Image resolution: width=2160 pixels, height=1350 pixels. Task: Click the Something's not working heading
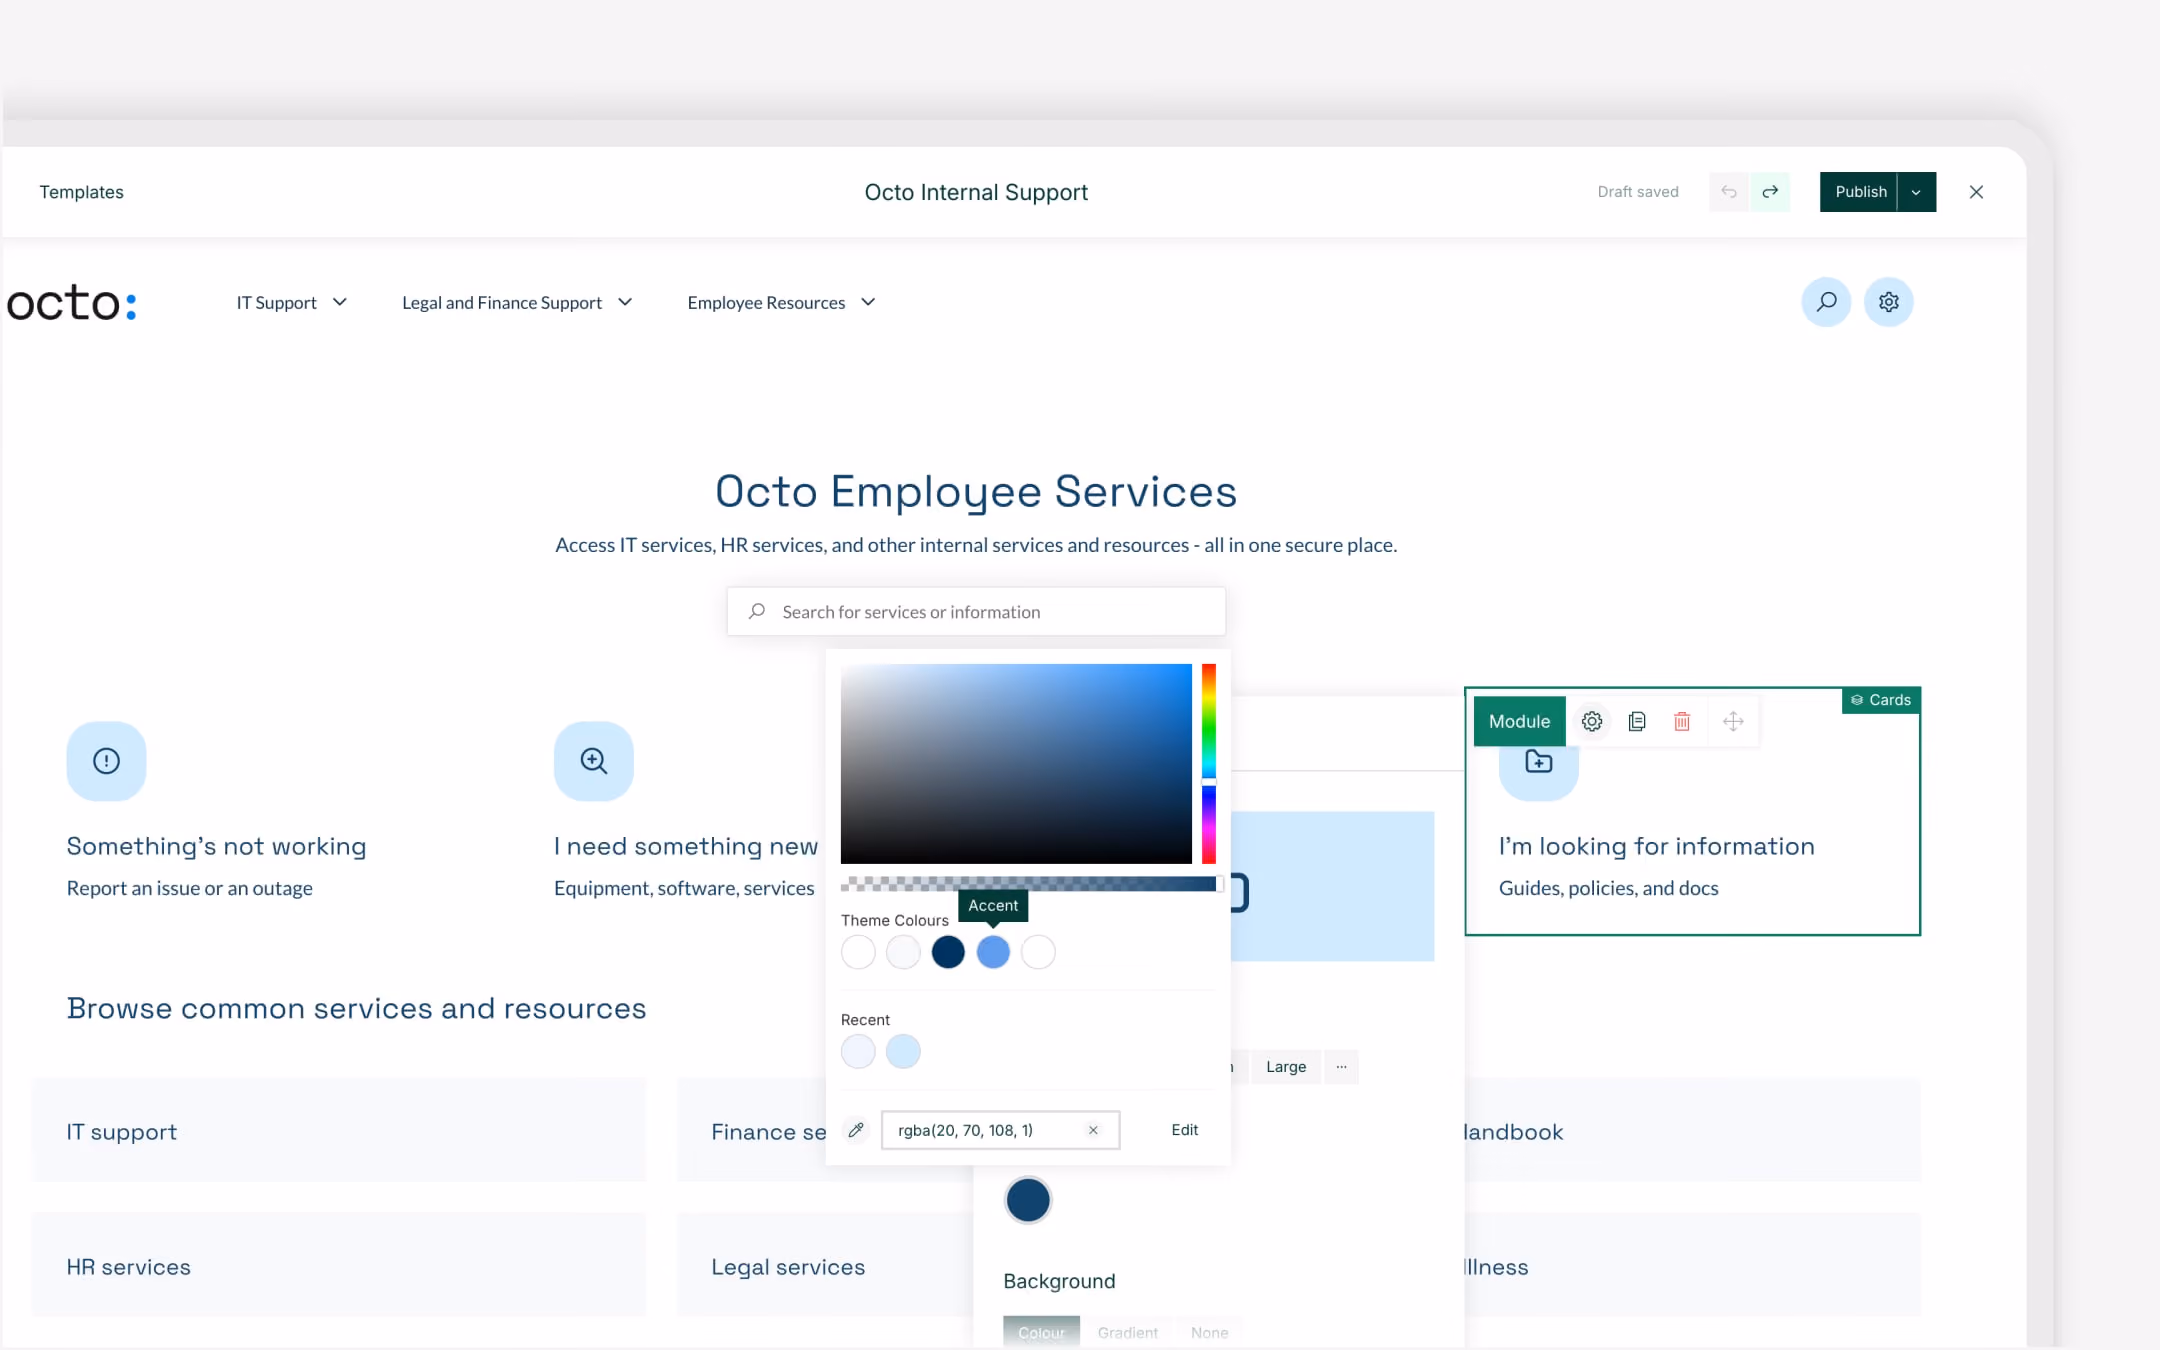216,847
